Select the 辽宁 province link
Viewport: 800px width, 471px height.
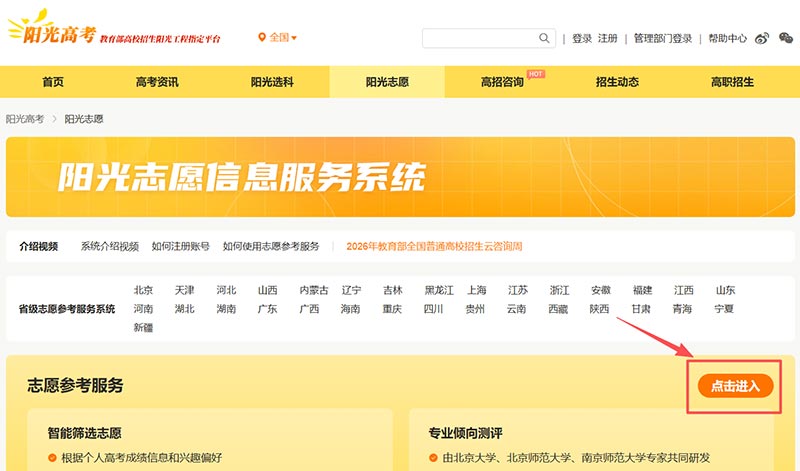click(x=351, y=290)
